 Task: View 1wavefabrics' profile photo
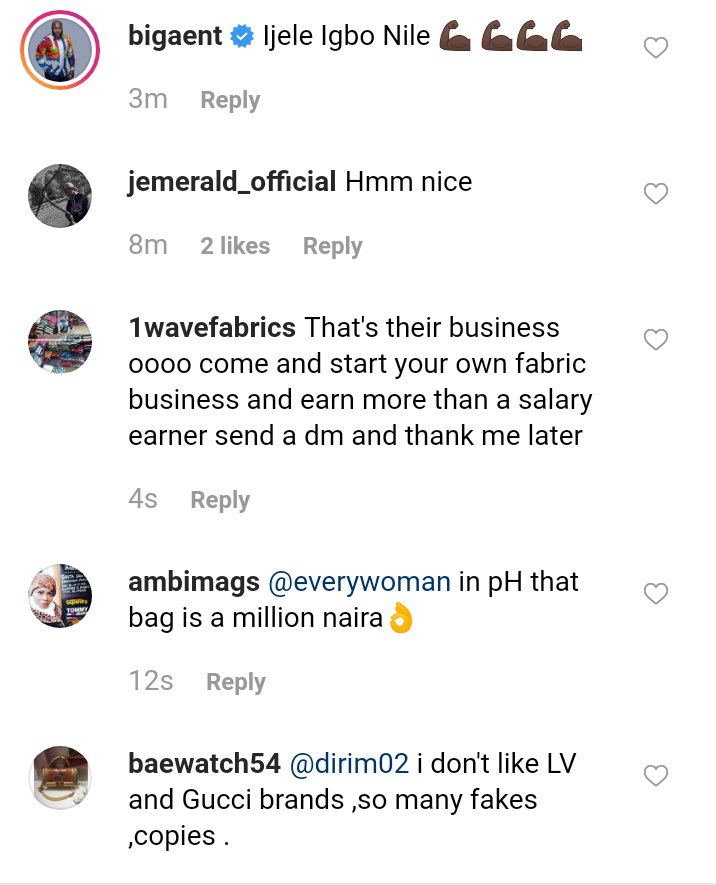click(60, 342)
